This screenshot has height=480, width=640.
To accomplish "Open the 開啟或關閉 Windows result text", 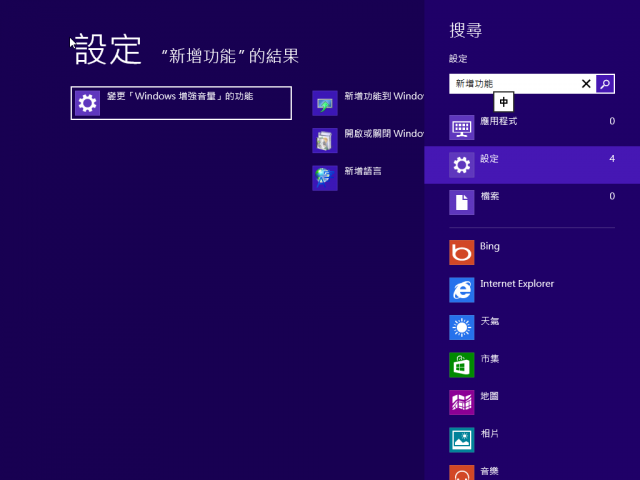I will [384, 133].
